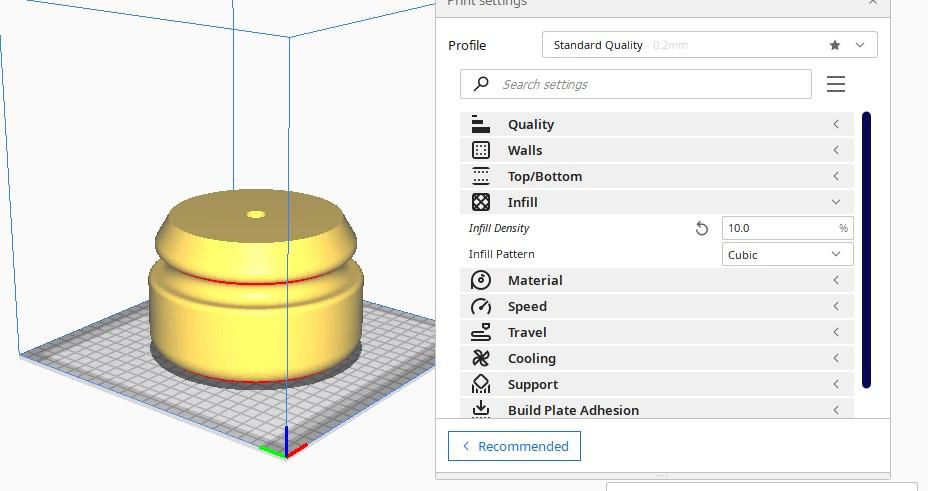
Task: Click the Infill Density value field
Action: point(787,228)
